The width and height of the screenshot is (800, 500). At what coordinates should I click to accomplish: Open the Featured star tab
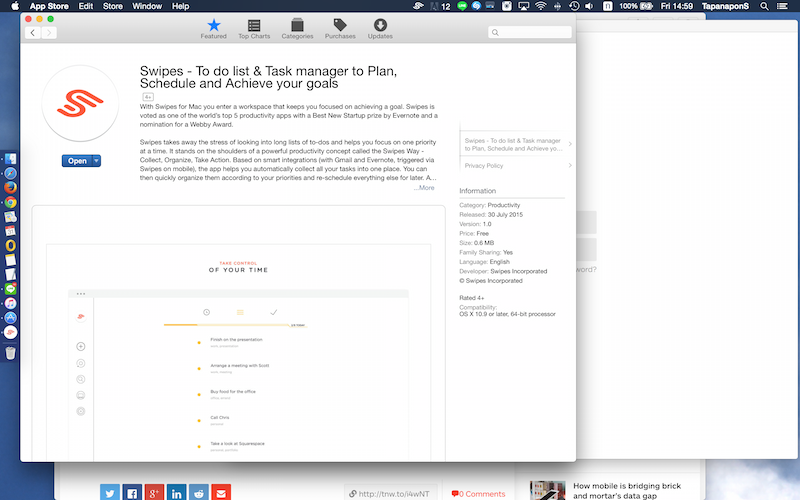coord(213,29)
